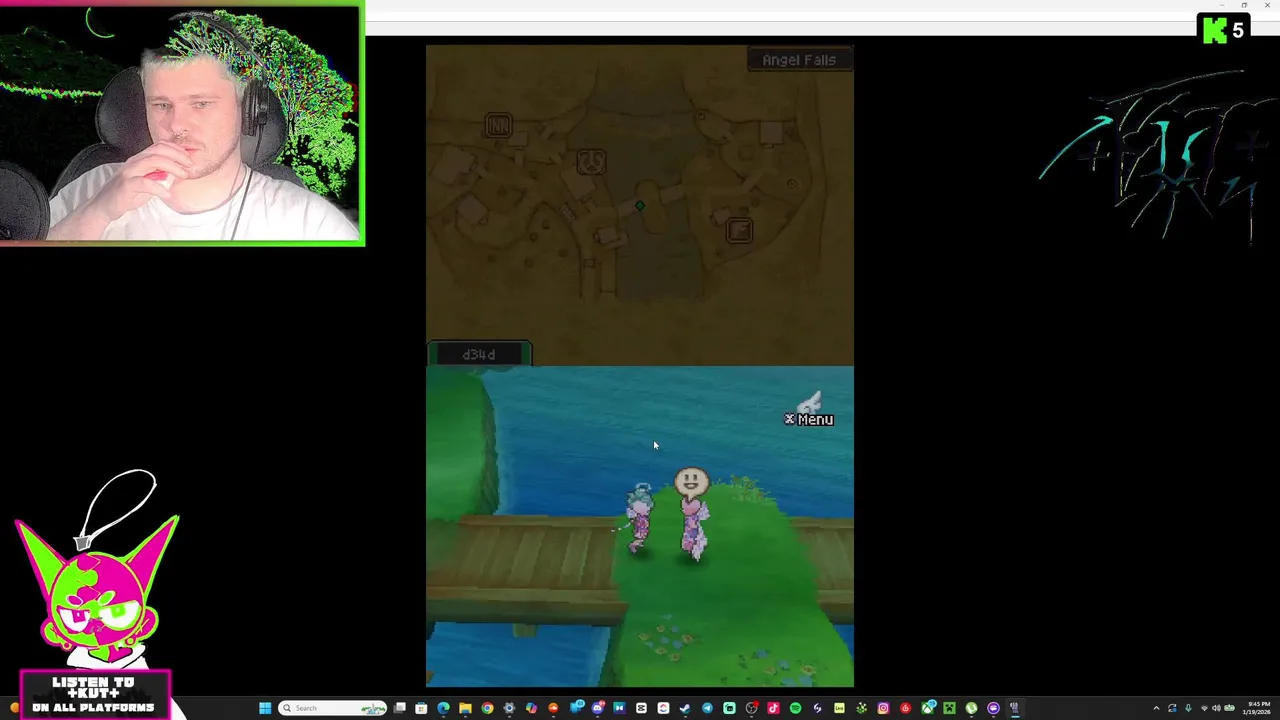Open the Settings gear on taskbar

click(x=509, y=708)
